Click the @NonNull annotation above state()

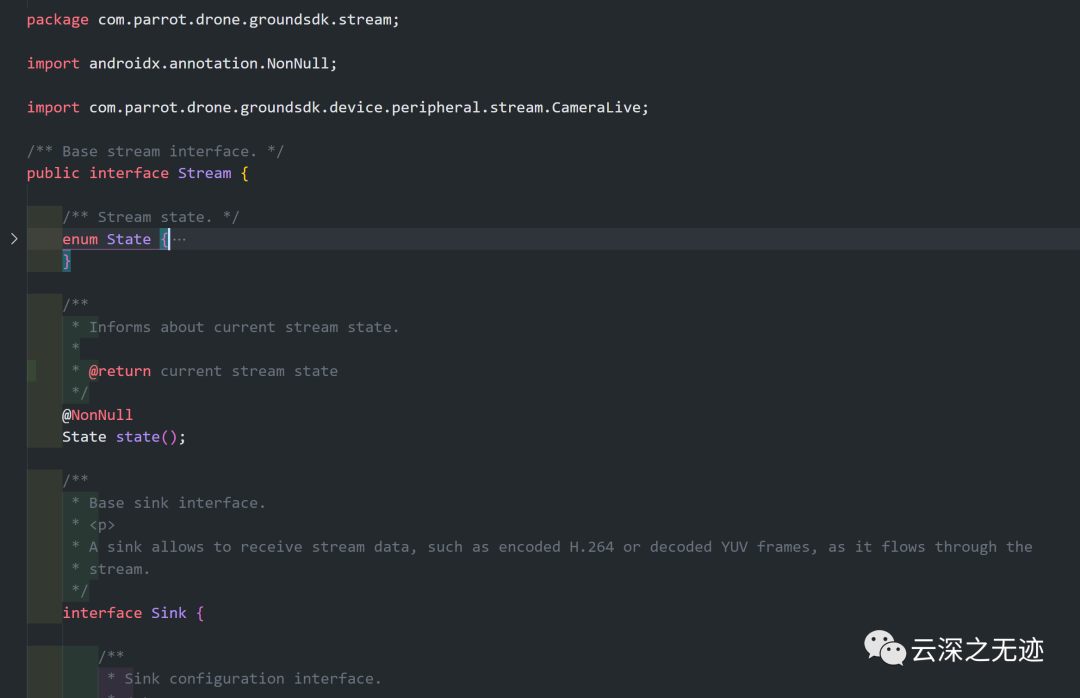coord(97,415)
